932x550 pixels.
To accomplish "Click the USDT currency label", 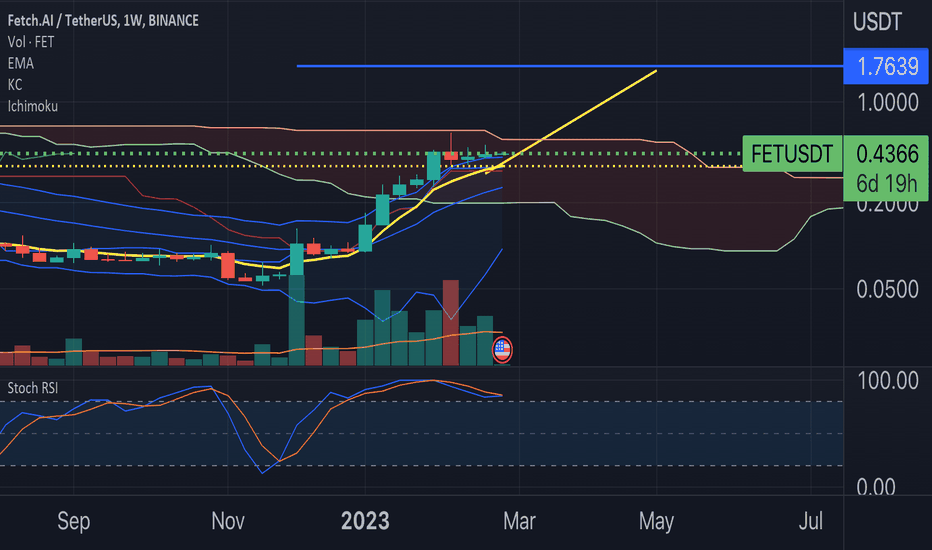I will coord(877,22).
